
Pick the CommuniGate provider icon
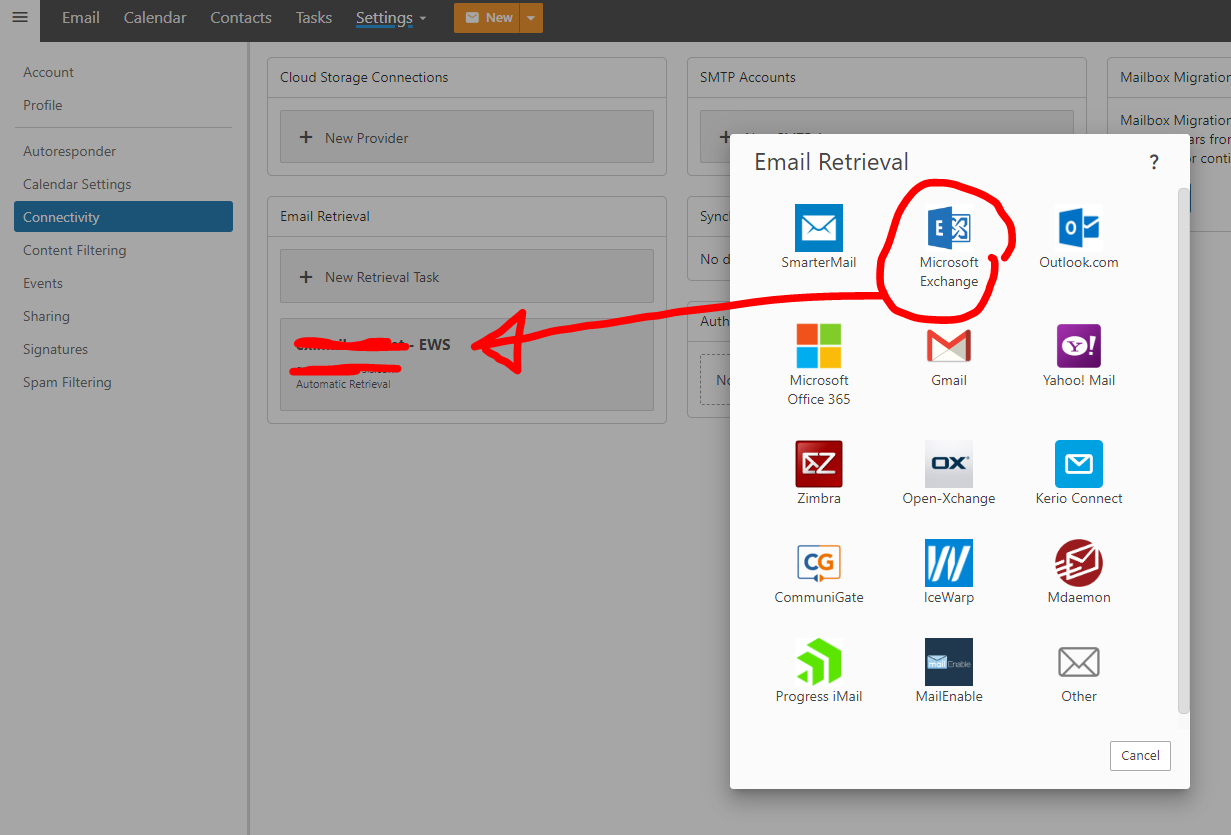coord(819,563)
